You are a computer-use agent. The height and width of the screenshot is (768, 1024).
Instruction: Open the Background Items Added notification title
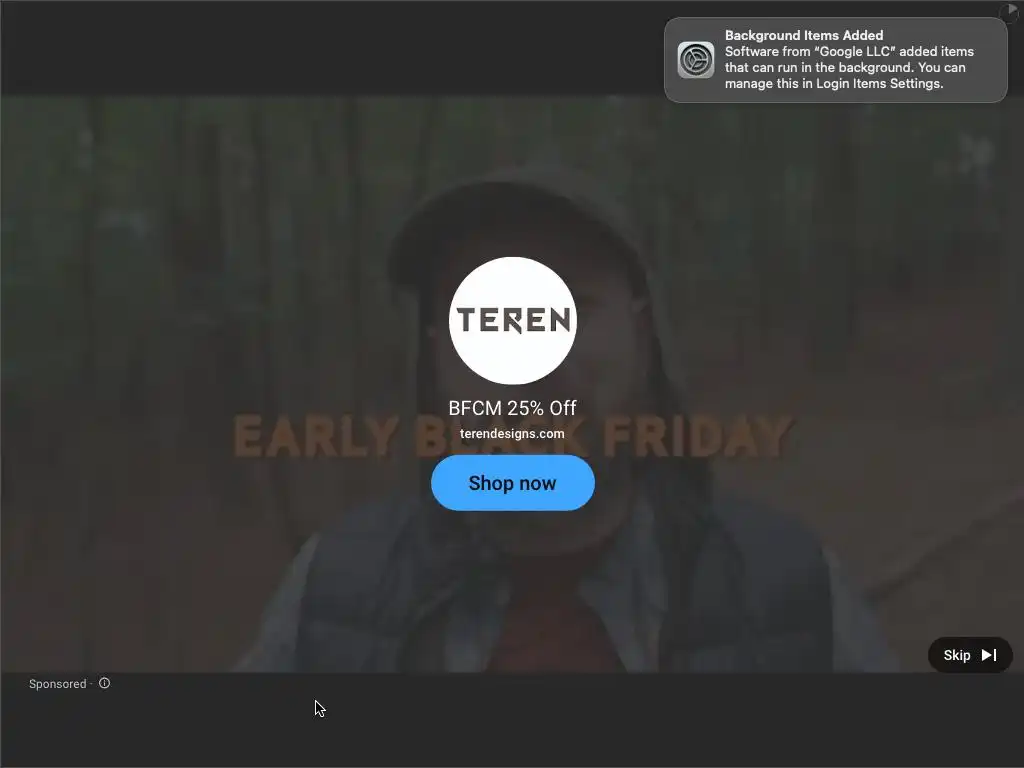pyautogui.click(x=804, y=35)
